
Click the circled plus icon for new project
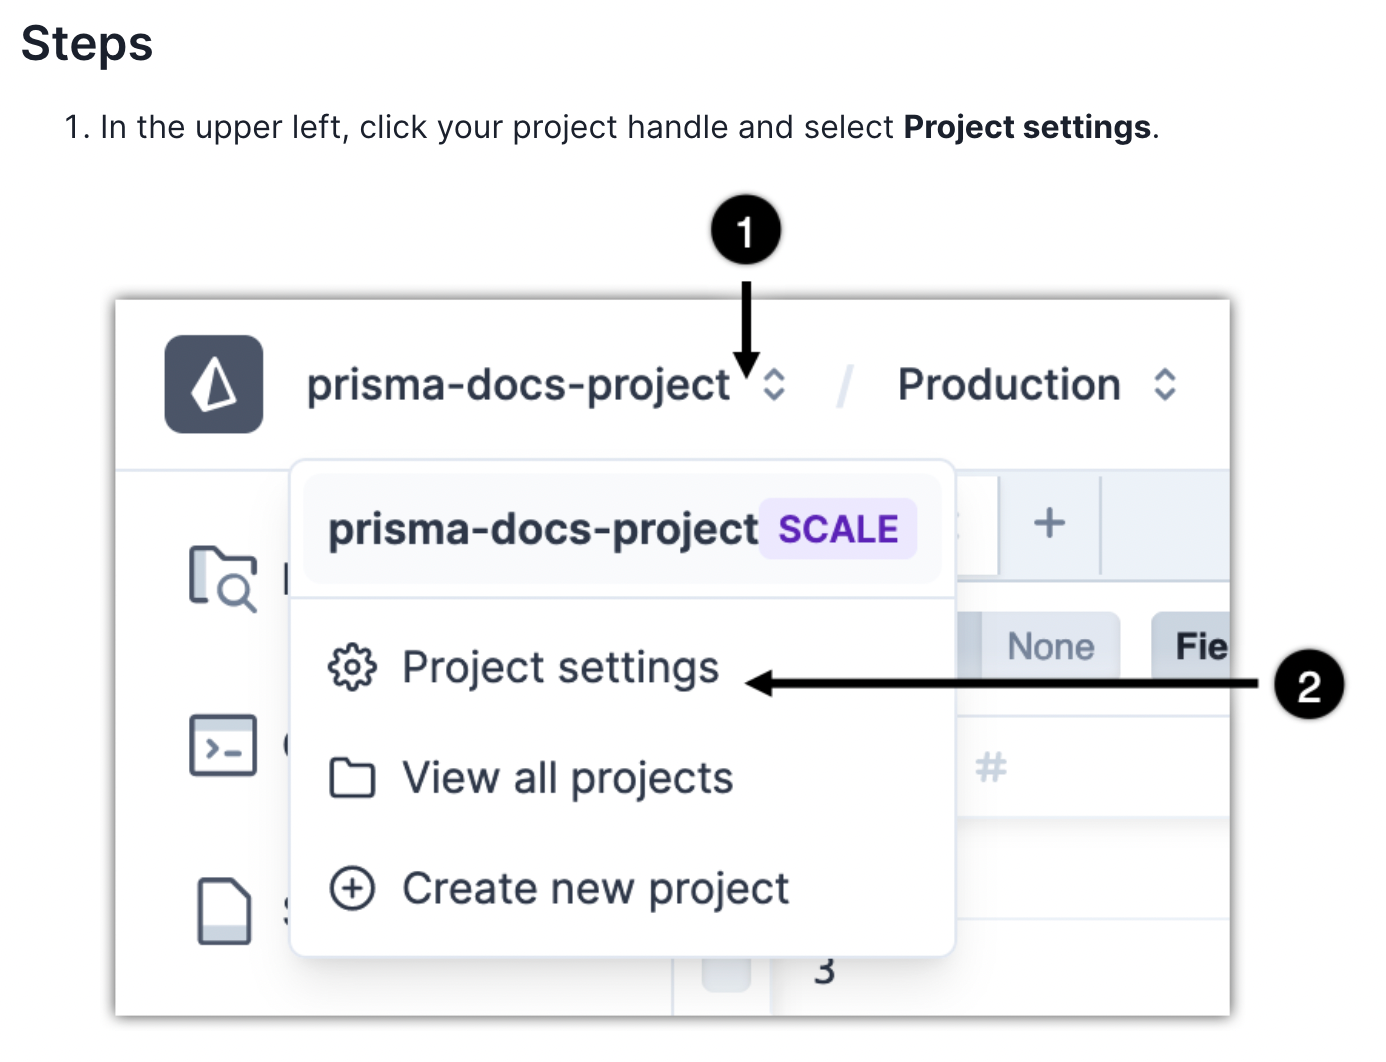coord(352,888)
